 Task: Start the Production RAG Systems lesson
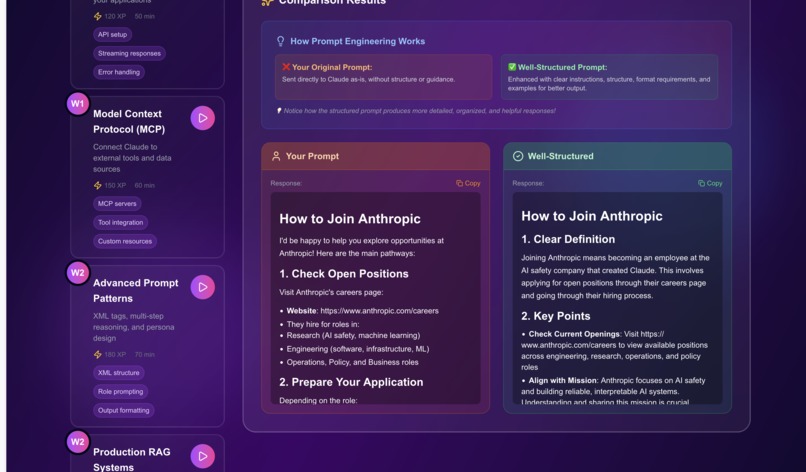click(203, 456)
